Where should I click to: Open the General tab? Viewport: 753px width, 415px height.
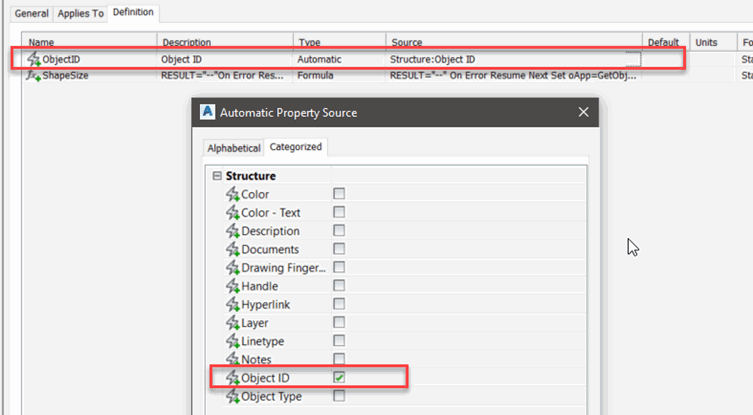pyautogui.click(x=31, y=13)
